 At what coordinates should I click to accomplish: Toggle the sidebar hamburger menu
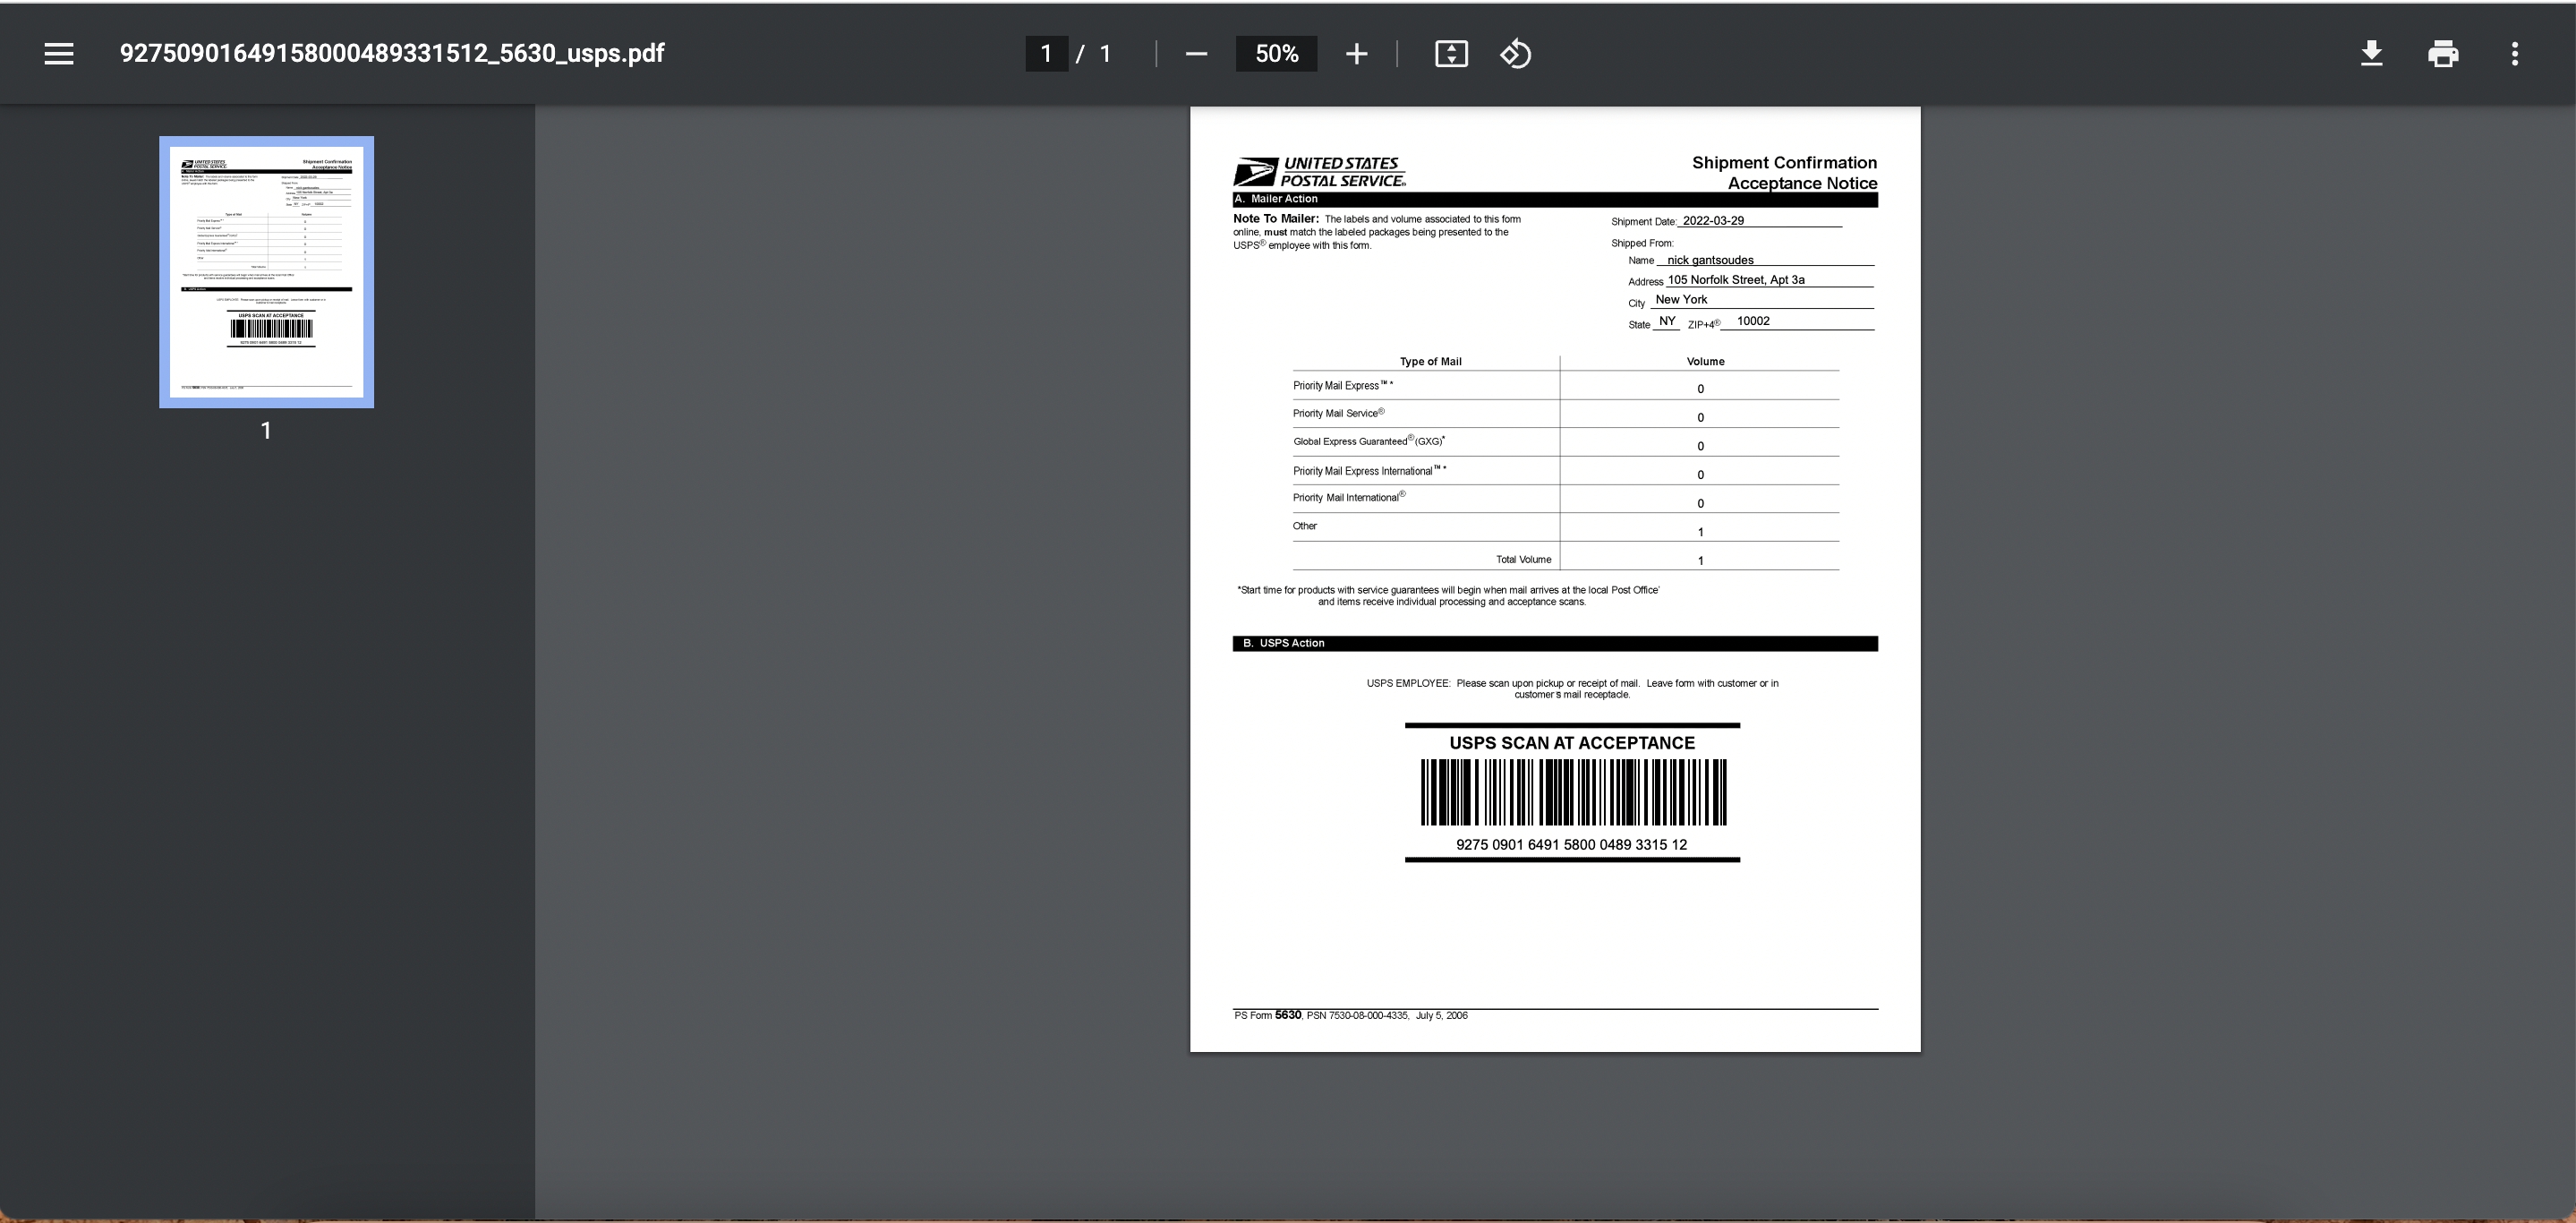(x=59, y=54)
